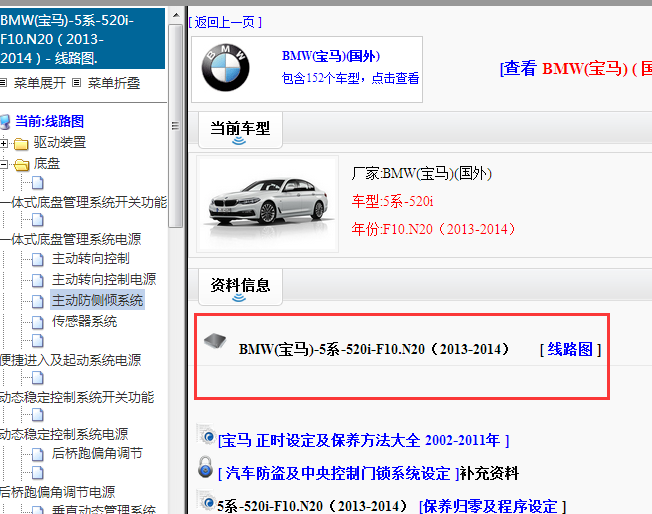Click the gray chip icon in 资料信息

(x=215, y=341)
